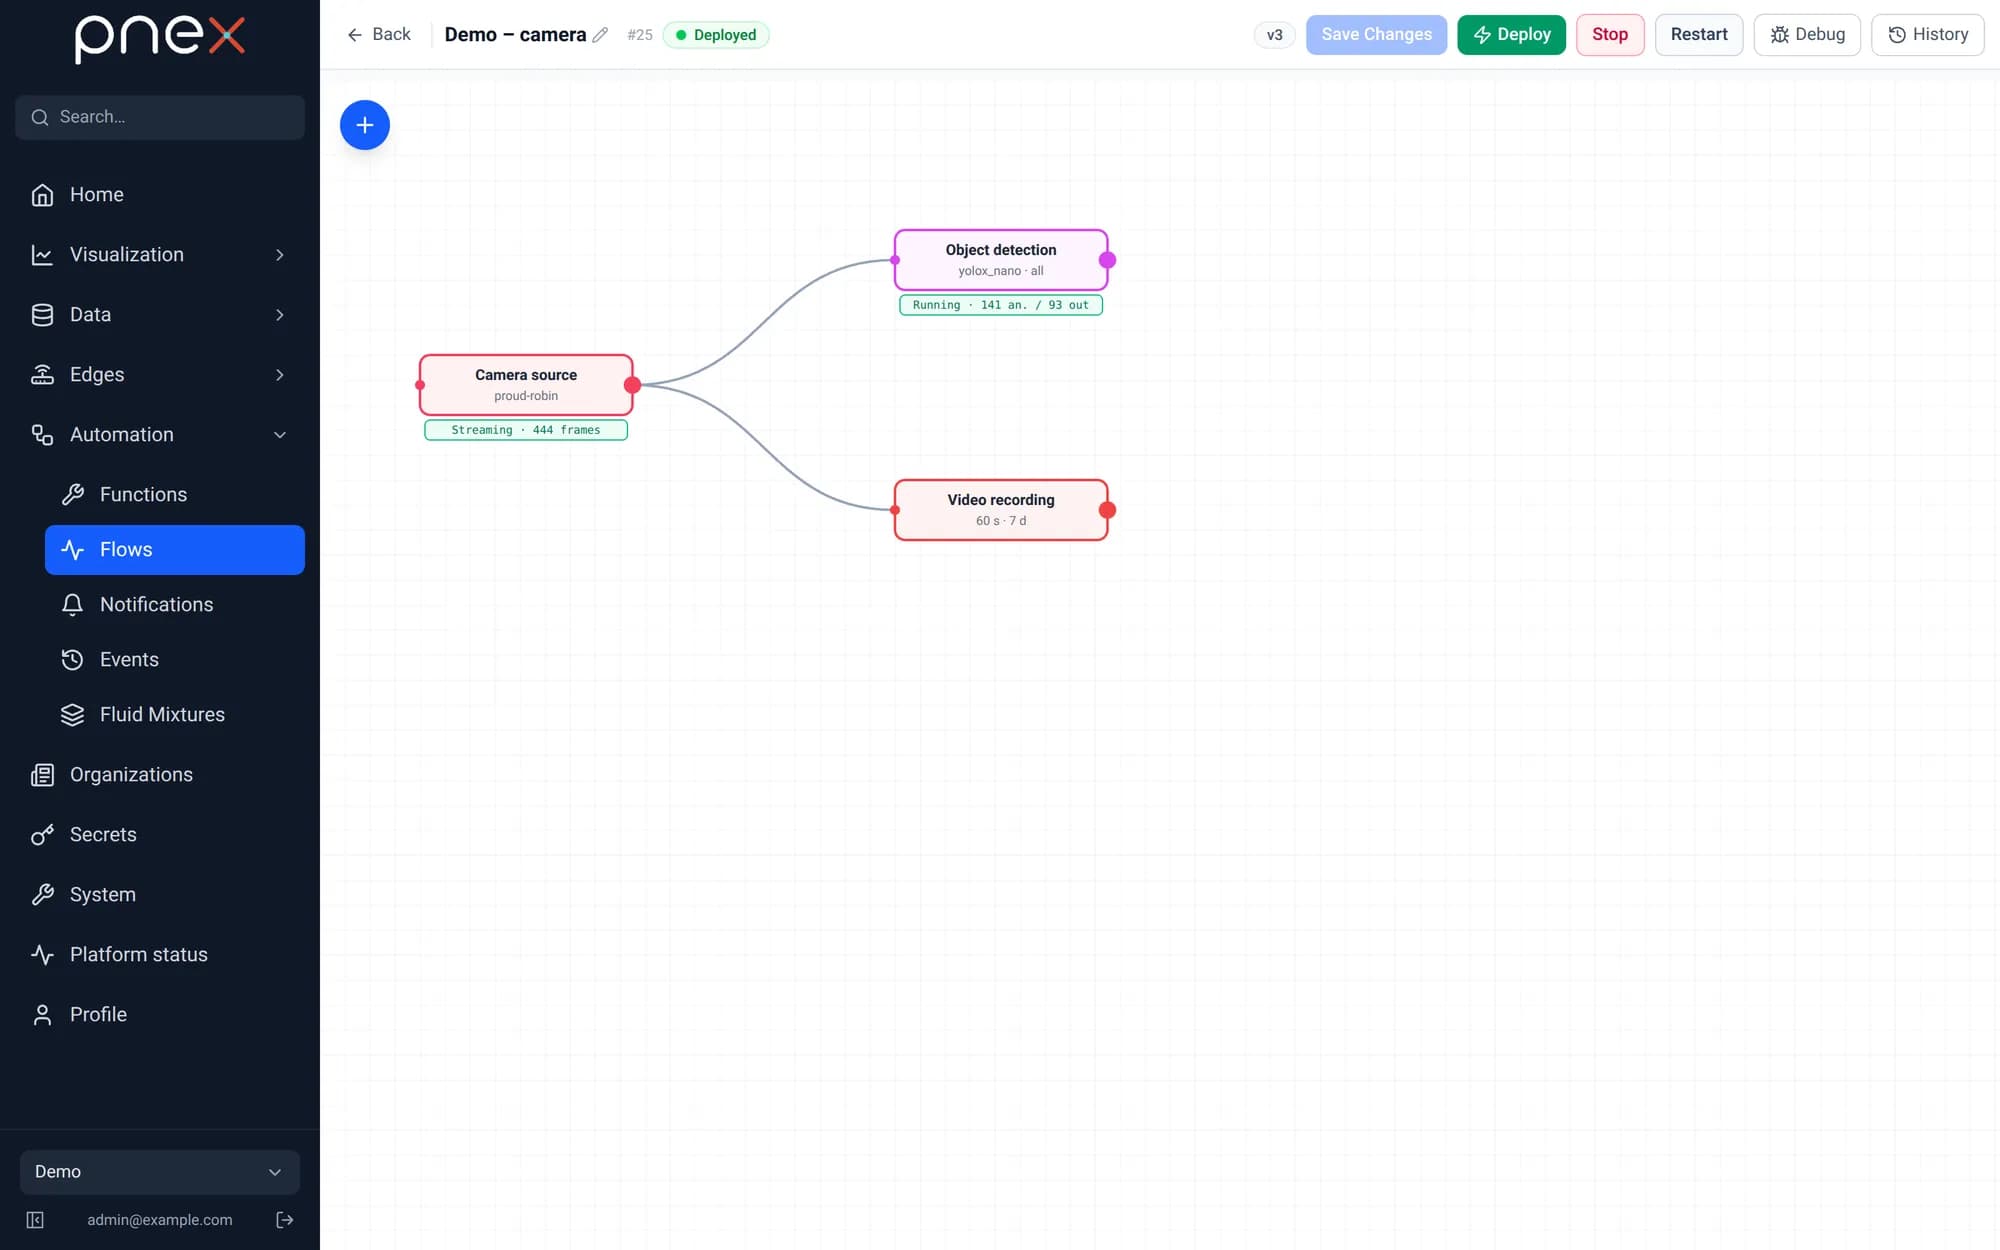Open Fluid Mixtures in the sidebar
This screenshot has height=1250, width=2000.
[x=175, y=715]
